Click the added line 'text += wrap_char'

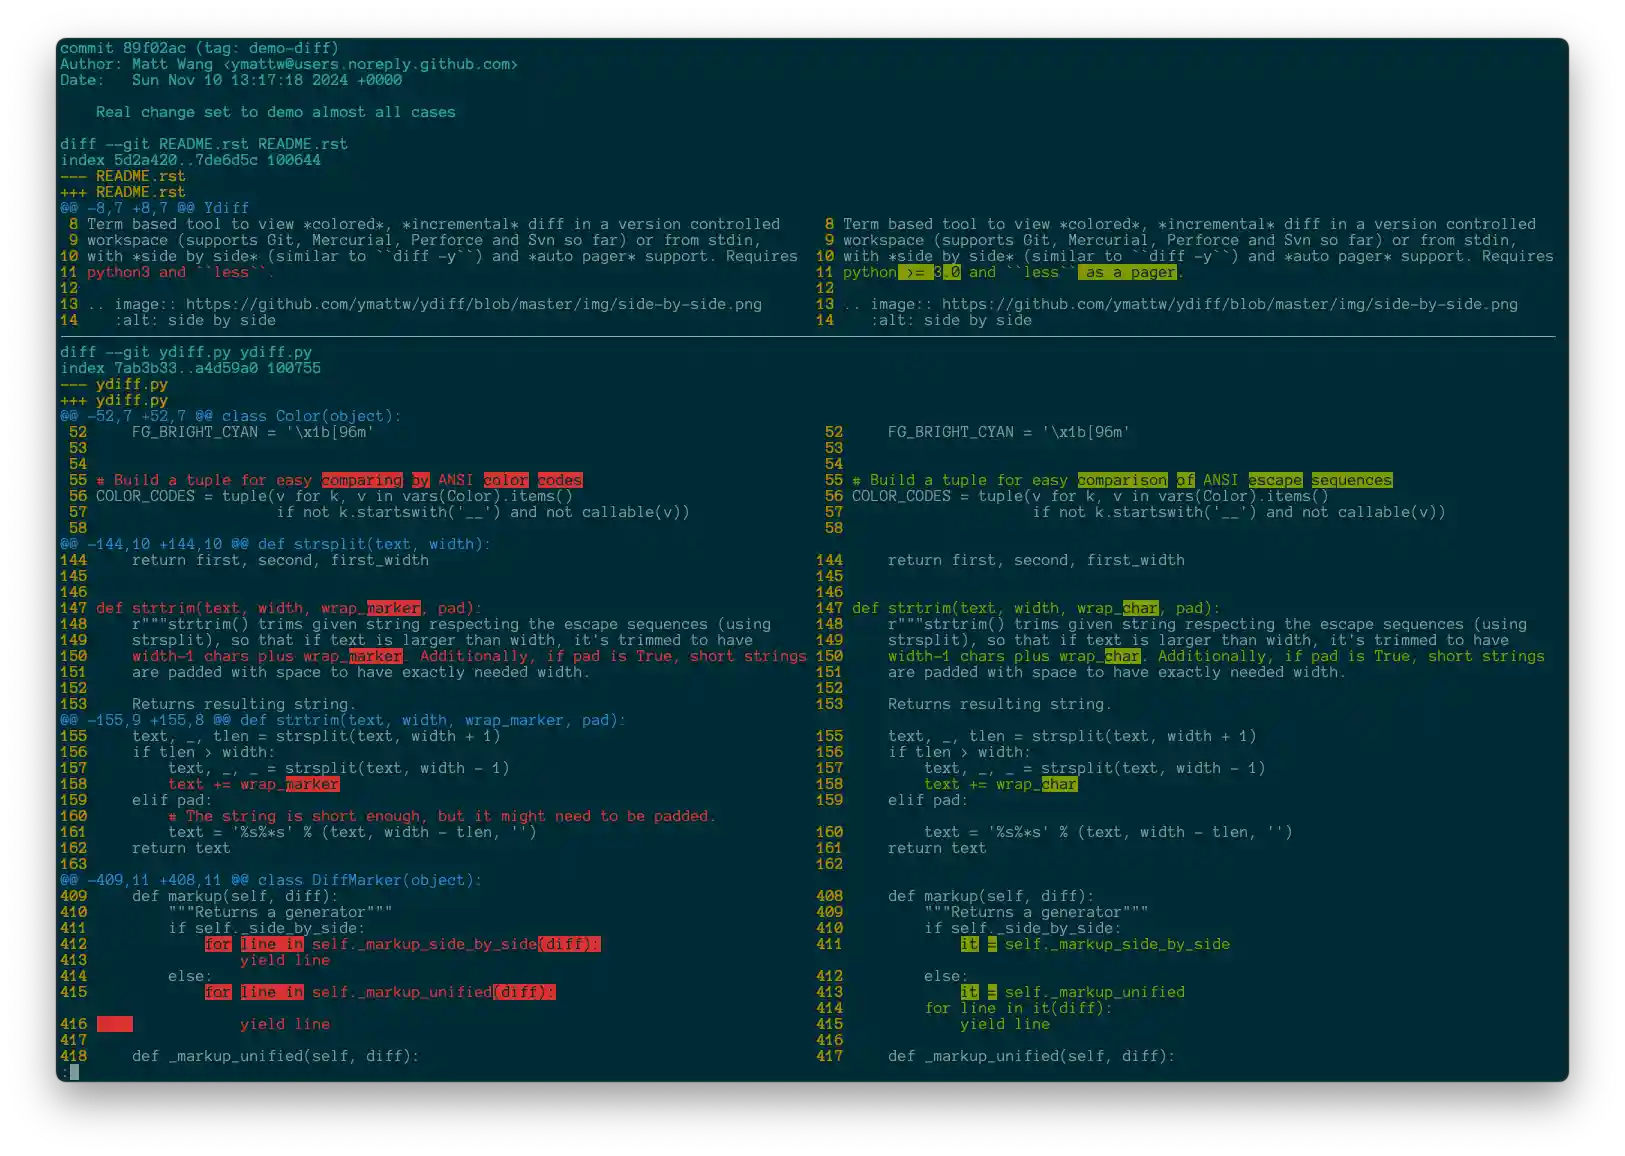1001,784
